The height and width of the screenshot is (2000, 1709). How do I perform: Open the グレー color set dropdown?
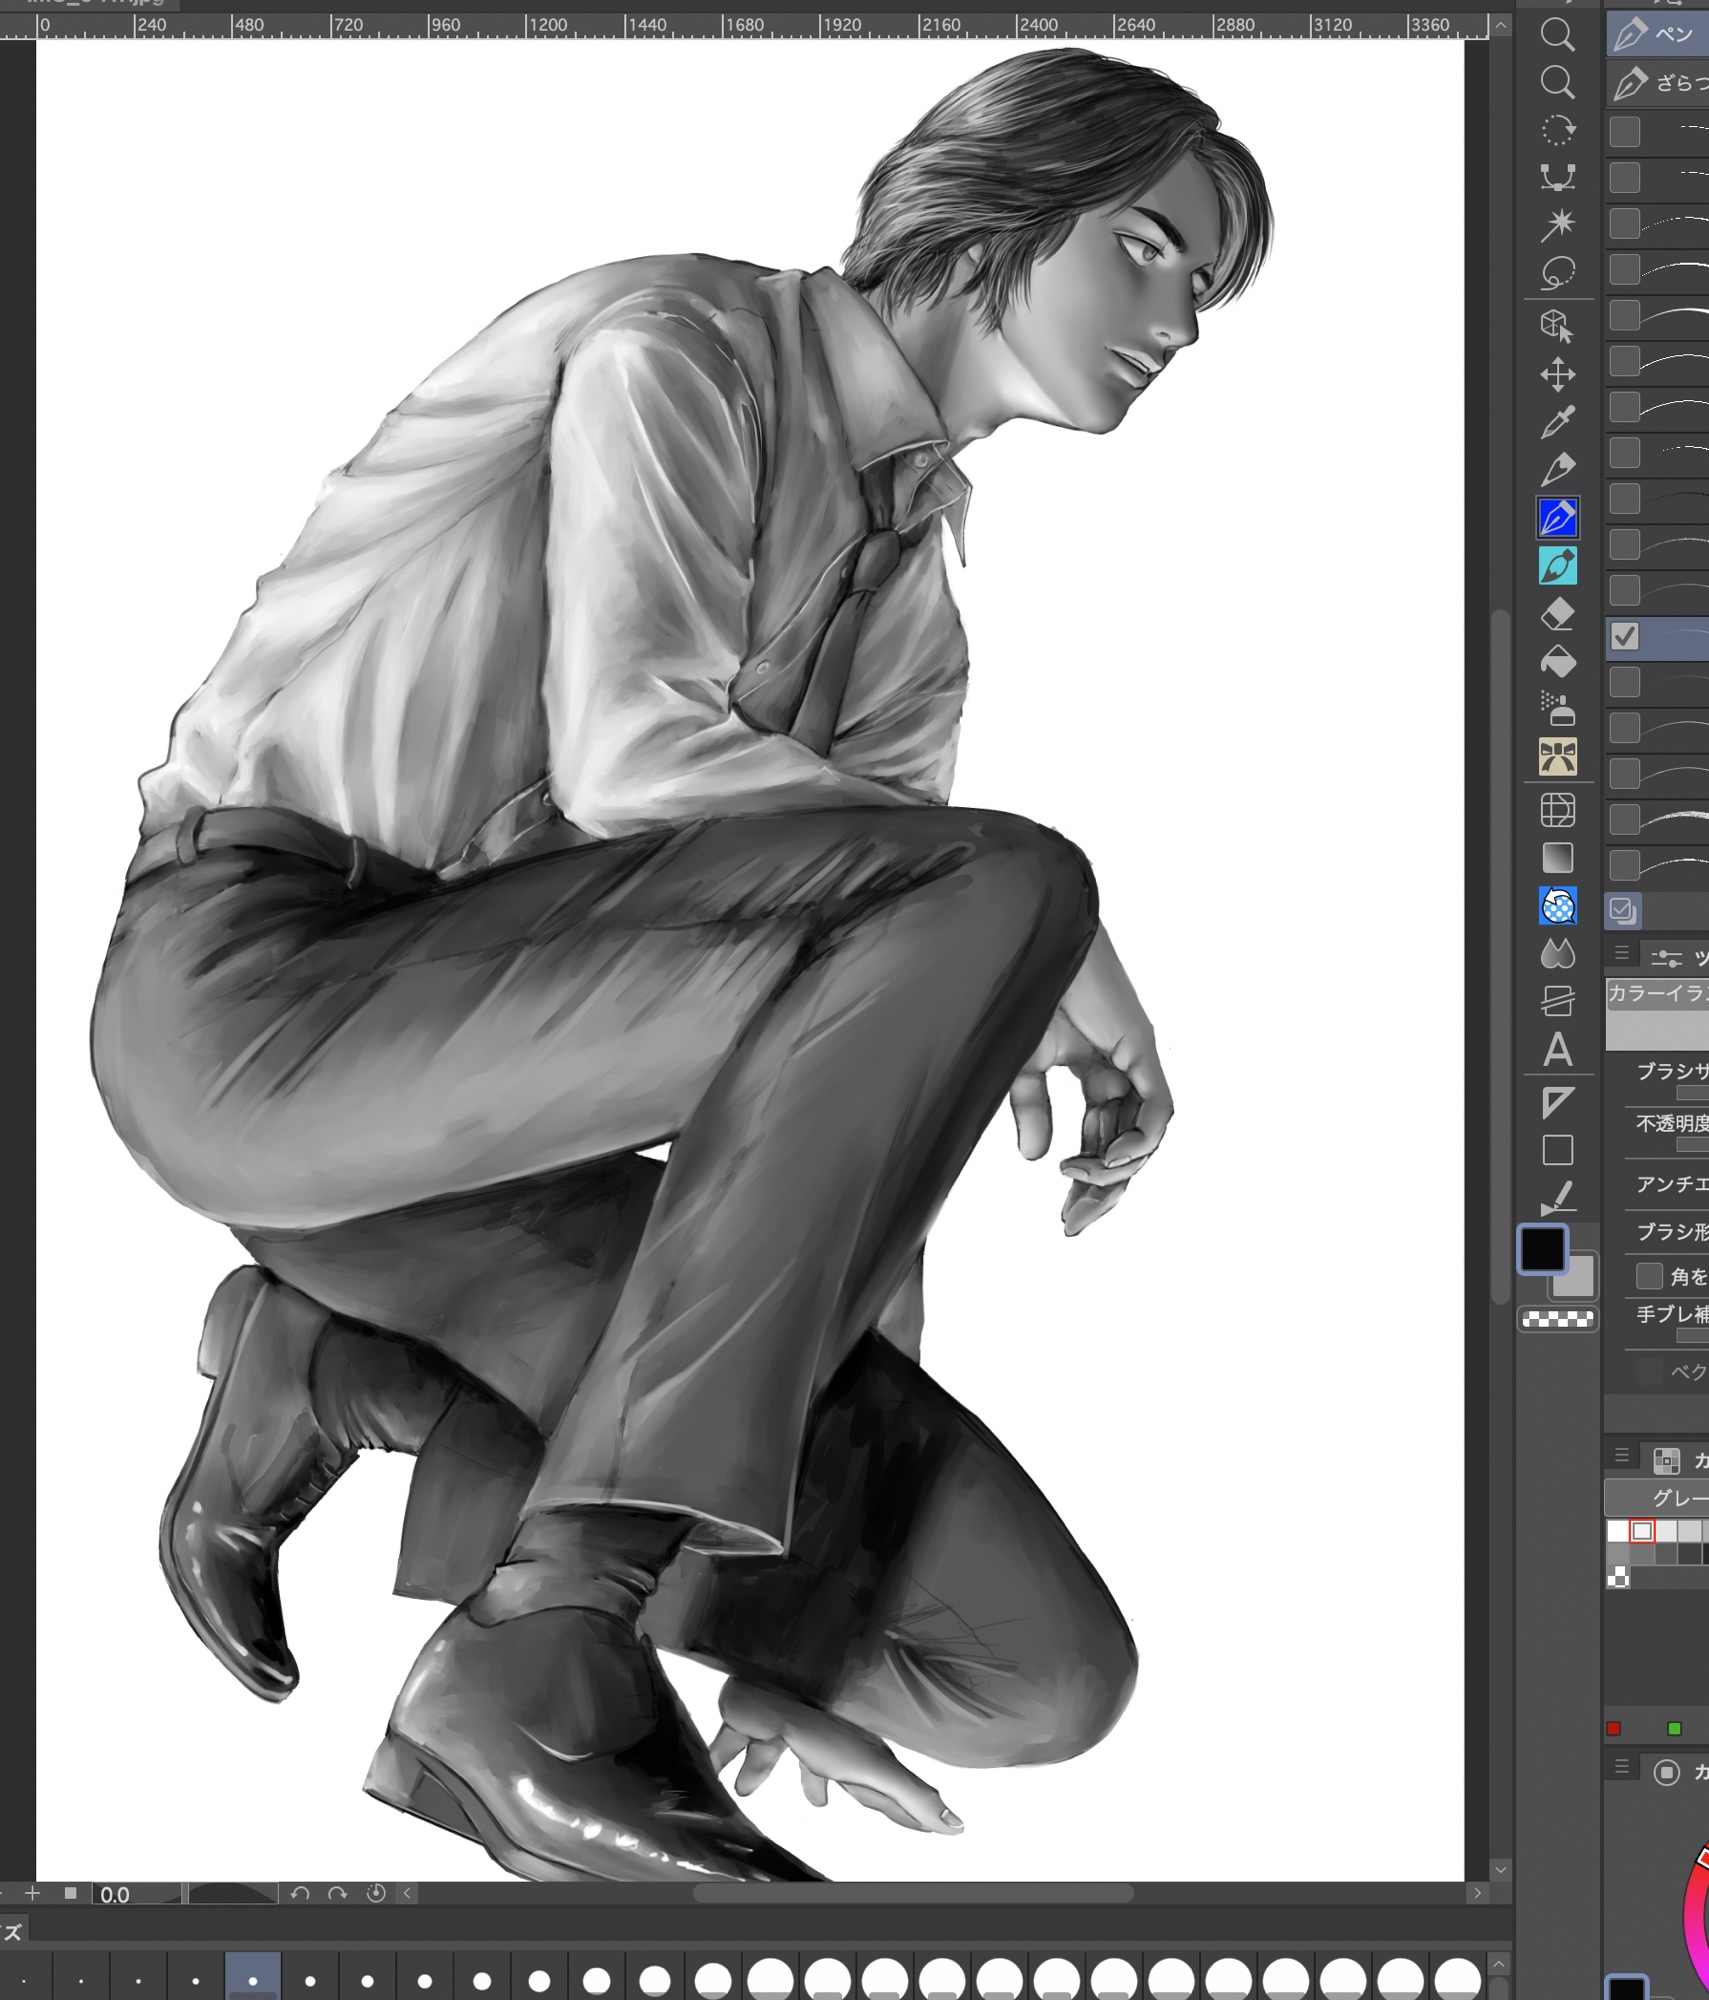pos(1660,1497)
